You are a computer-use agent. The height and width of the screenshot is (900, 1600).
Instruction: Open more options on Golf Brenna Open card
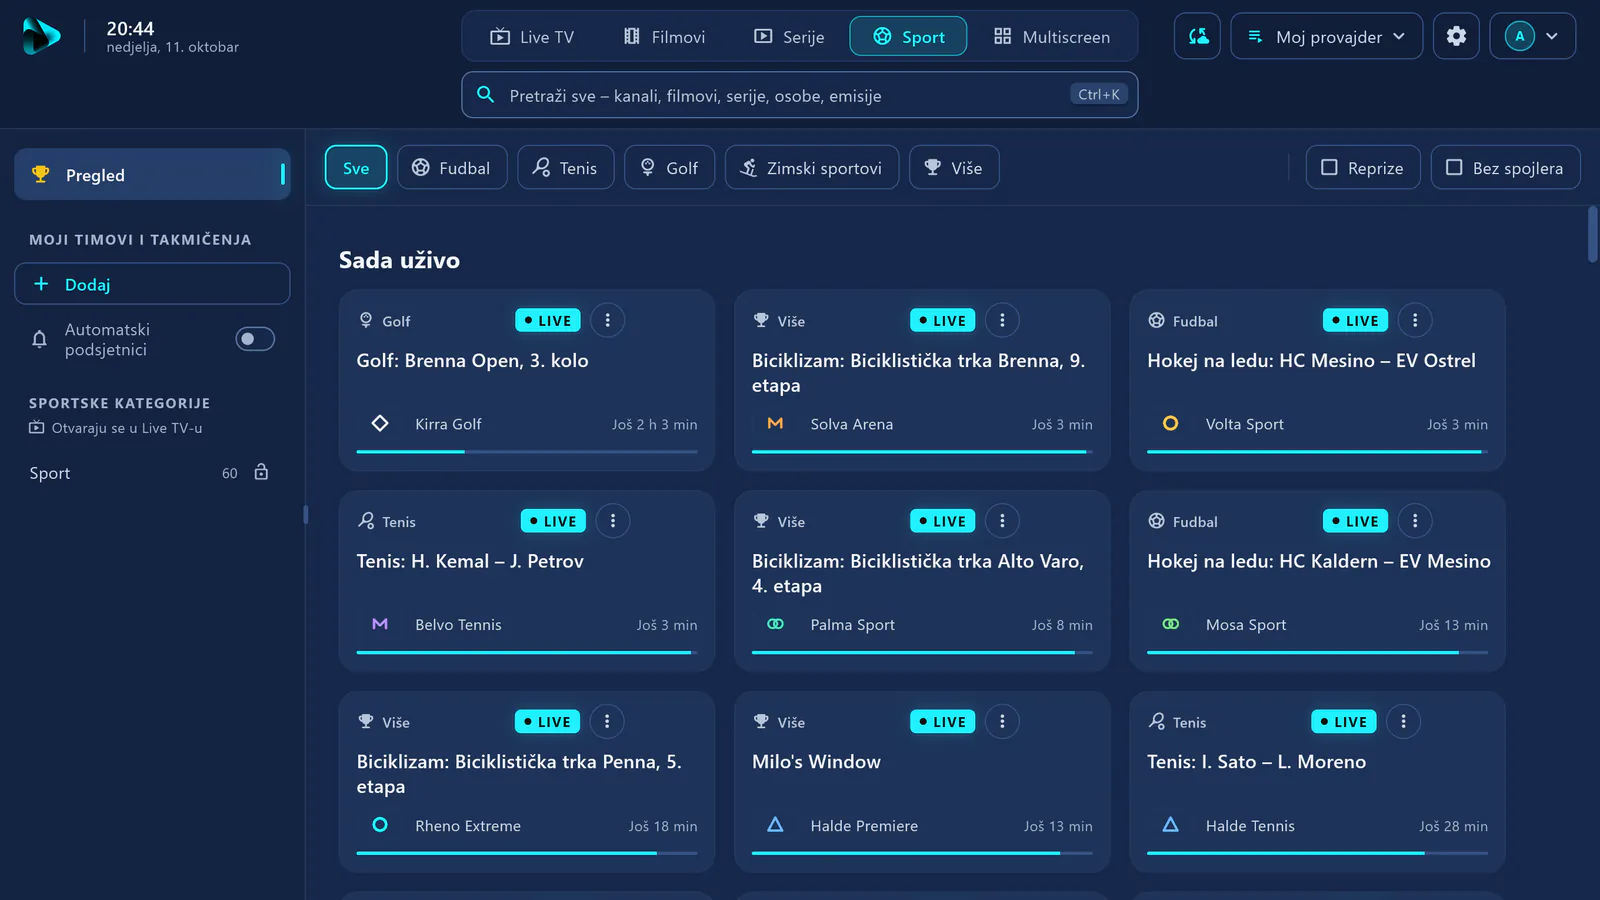click(607, 320)
